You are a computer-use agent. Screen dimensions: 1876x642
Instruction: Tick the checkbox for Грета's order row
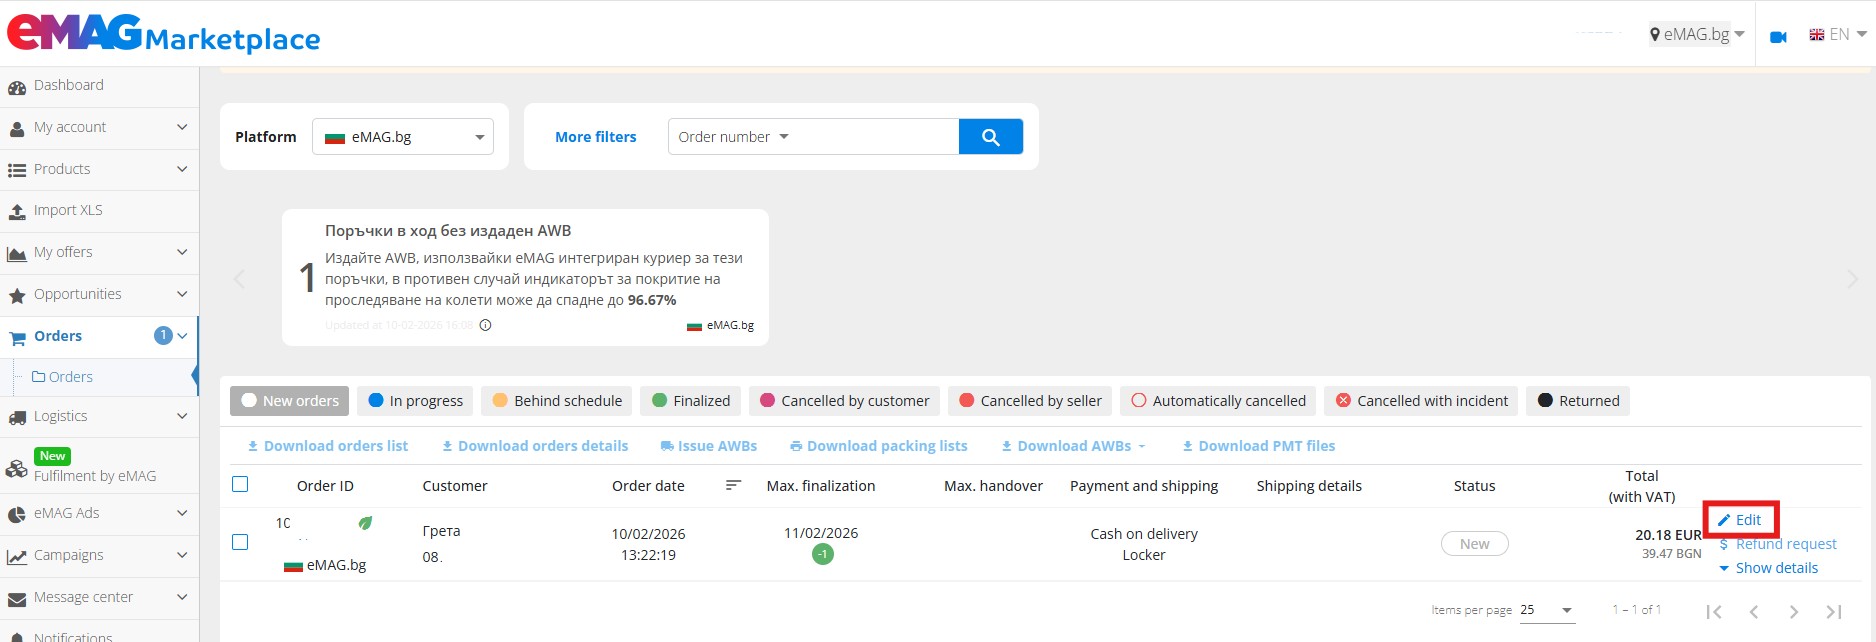[240, 542]
